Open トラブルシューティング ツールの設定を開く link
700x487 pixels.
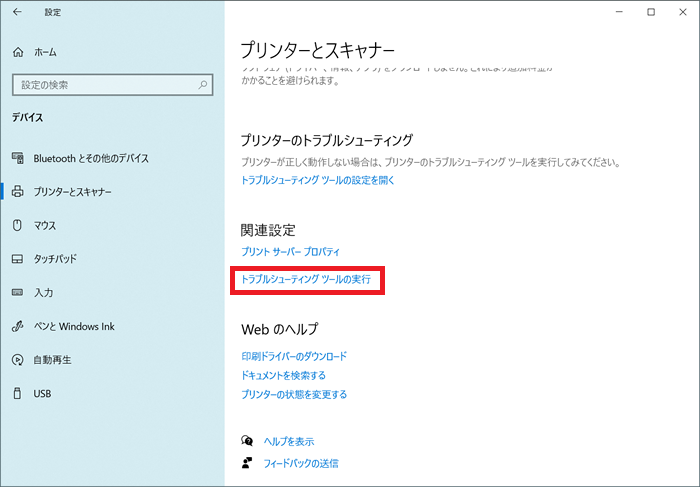coord(318,181)
